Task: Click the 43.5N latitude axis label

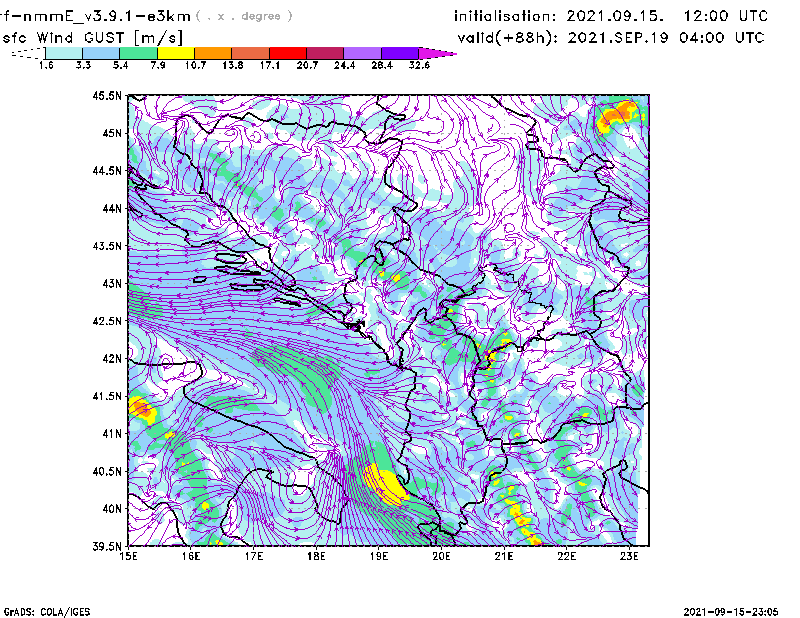Action: pyautogui.click(x=108, y=246)
